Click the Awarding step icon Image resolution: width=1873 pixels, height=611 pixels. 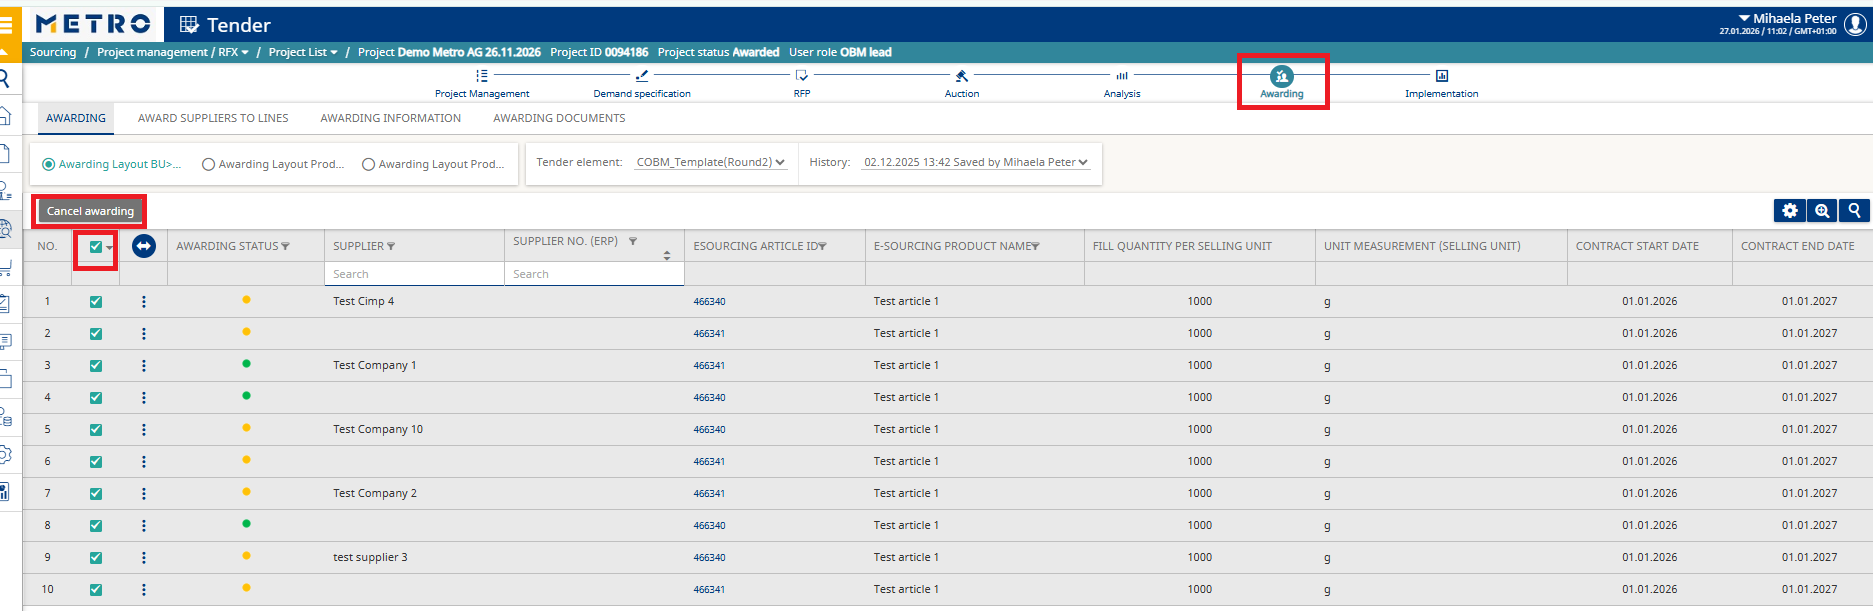tap(1282, 76)
